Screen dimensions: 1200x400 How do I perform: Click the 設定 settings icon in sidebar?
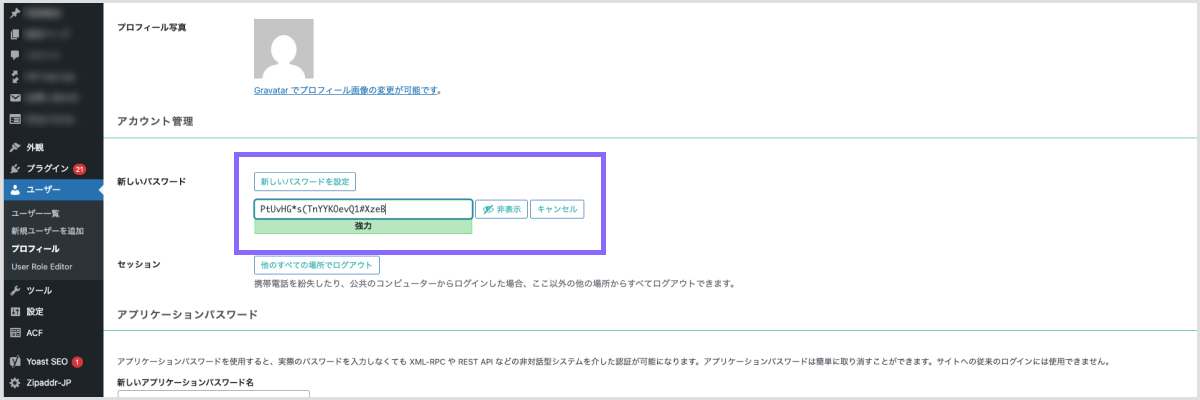coord(16,311)
